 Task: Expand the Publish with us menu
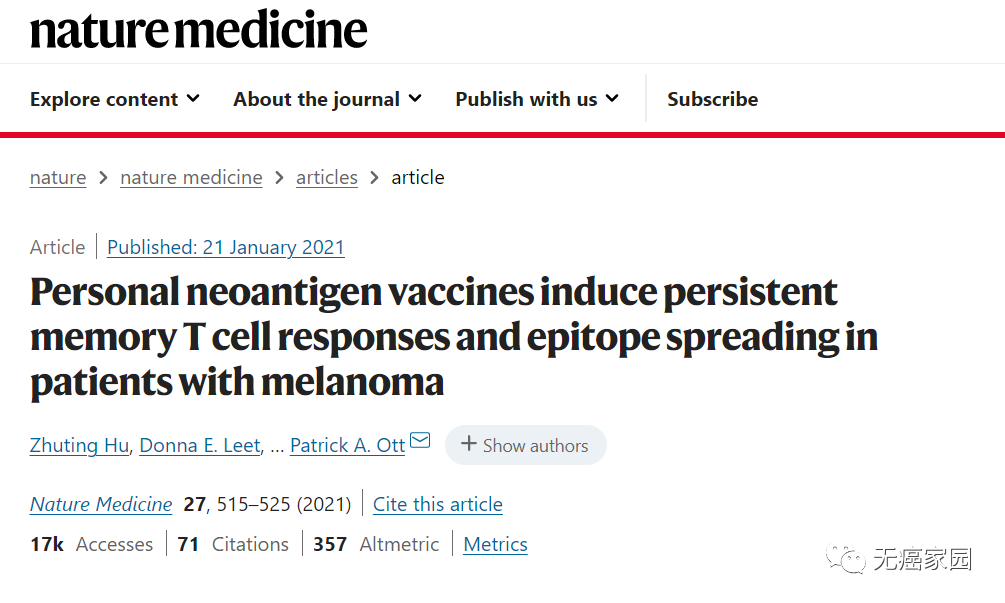(x=537, y=99)
